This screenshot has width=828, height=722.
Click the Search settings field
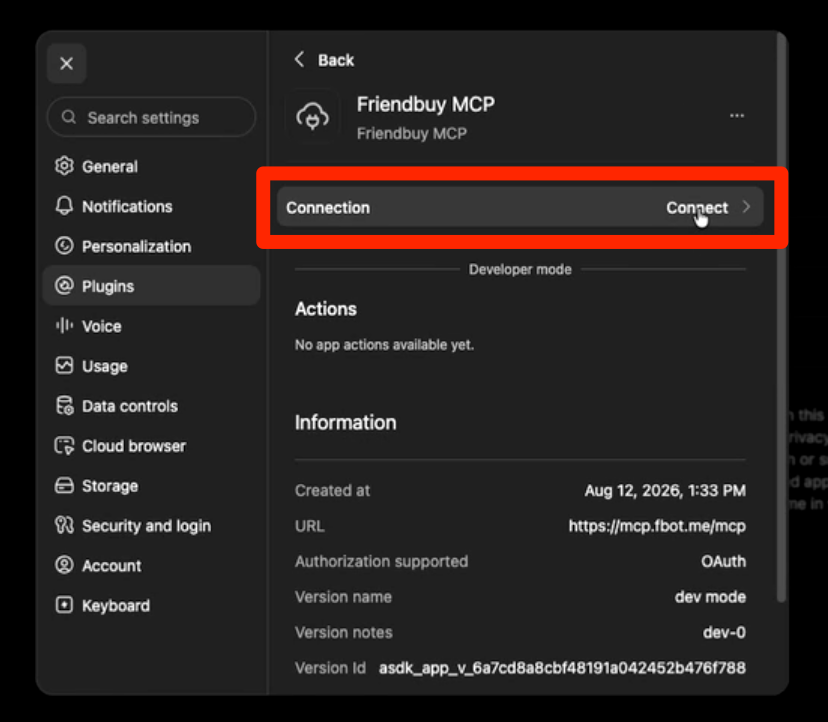(x=152, y=117)
